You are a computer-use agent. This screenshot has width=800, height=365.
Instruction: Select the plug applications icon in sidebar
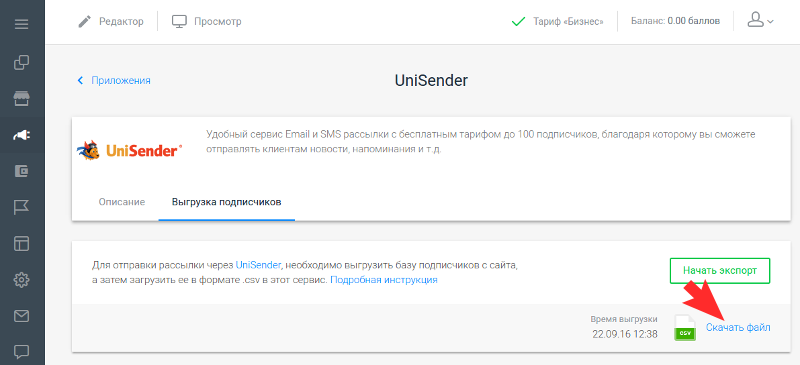coord(21,135)
